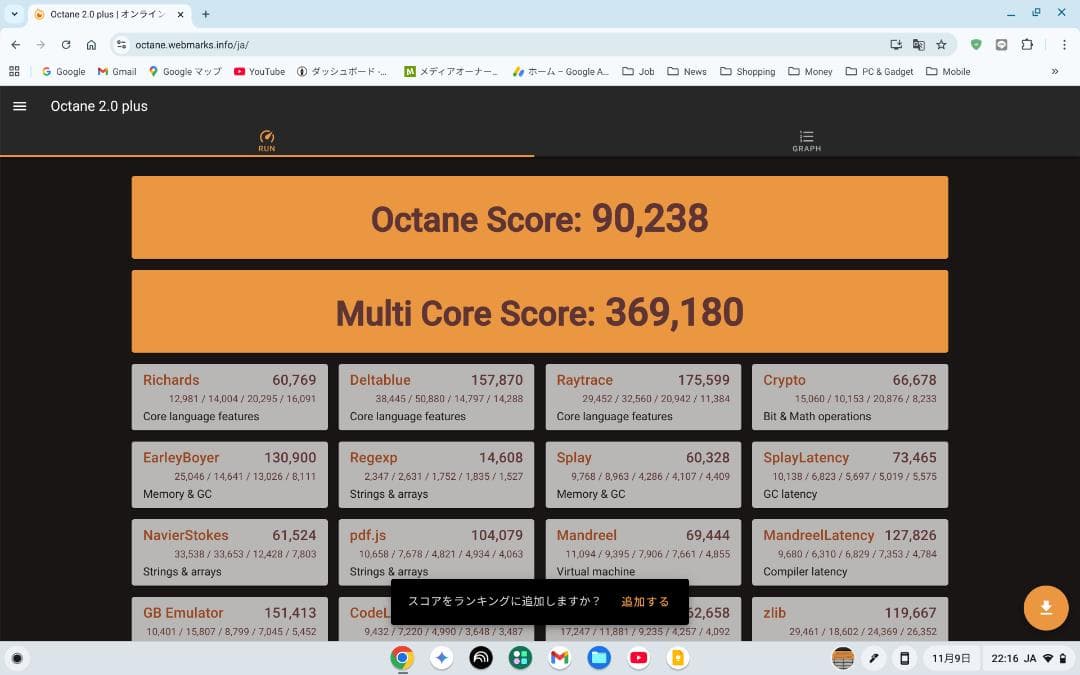Open the Files app in the shelf
The width and height of the screenshot is (1080, 675).
point(599,658)
